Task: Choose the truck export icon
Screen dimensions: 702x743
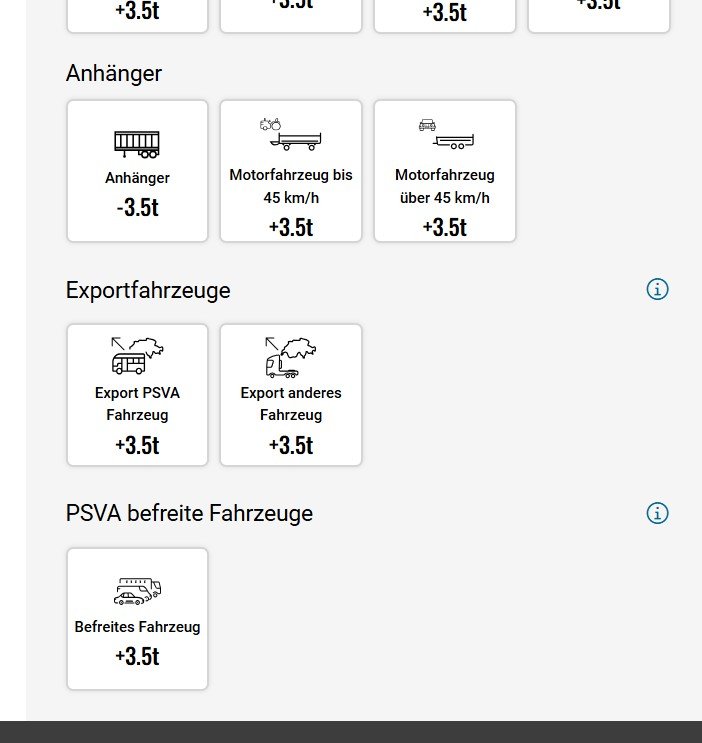Action: click(x=291, y=357)
